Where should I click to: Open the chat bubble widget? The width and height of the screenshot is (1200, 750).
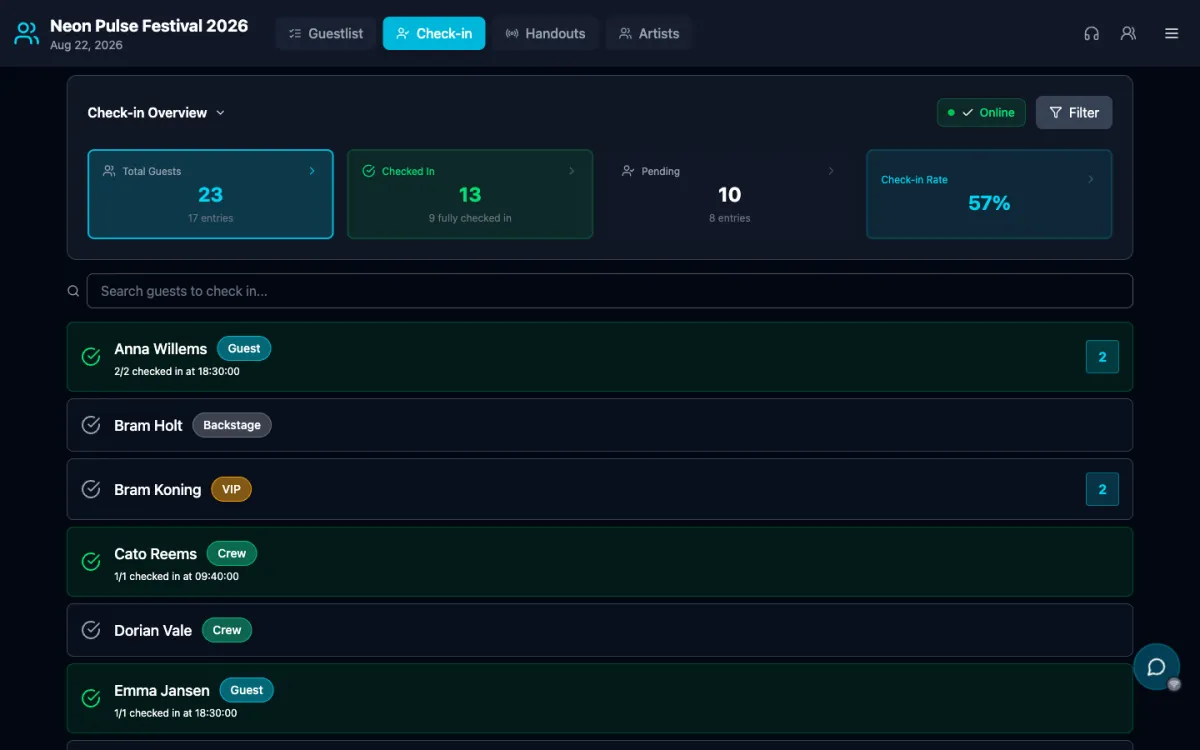point(1156,667)
